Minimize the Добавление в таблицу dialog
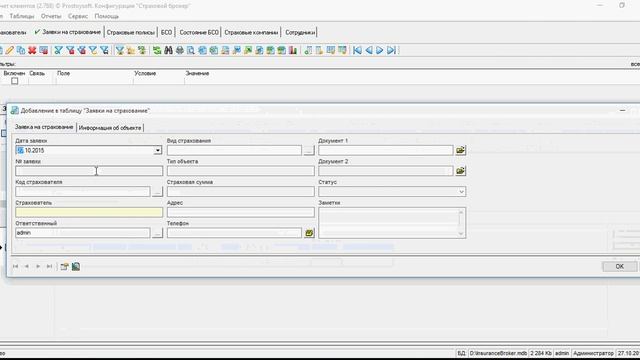Image resolution: width=640 pixels, height=360 pixels. tap(622, 110)
